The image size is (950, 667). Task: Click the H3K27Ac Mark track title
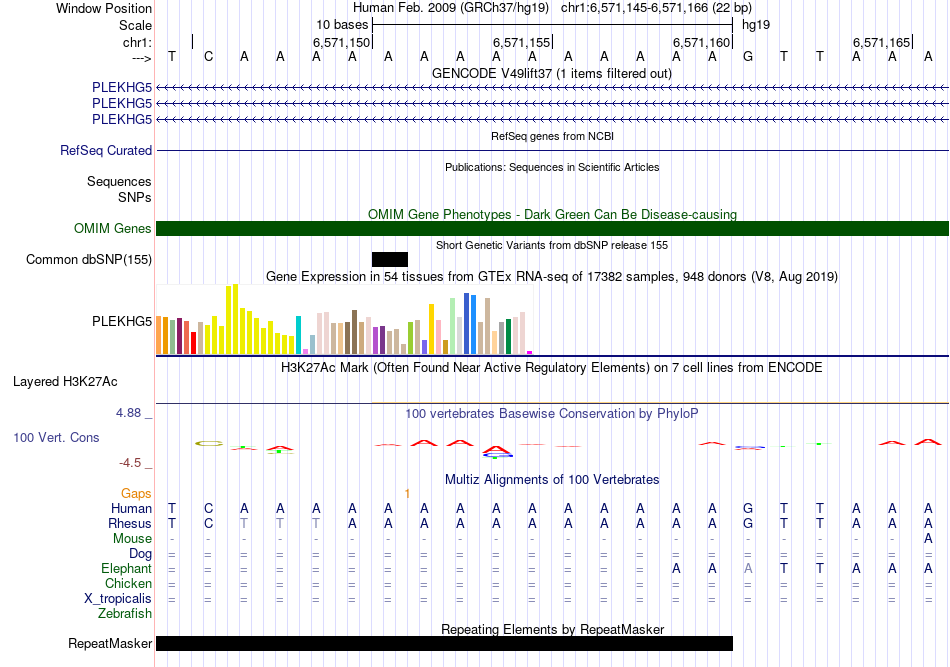(x=552, y=368)
